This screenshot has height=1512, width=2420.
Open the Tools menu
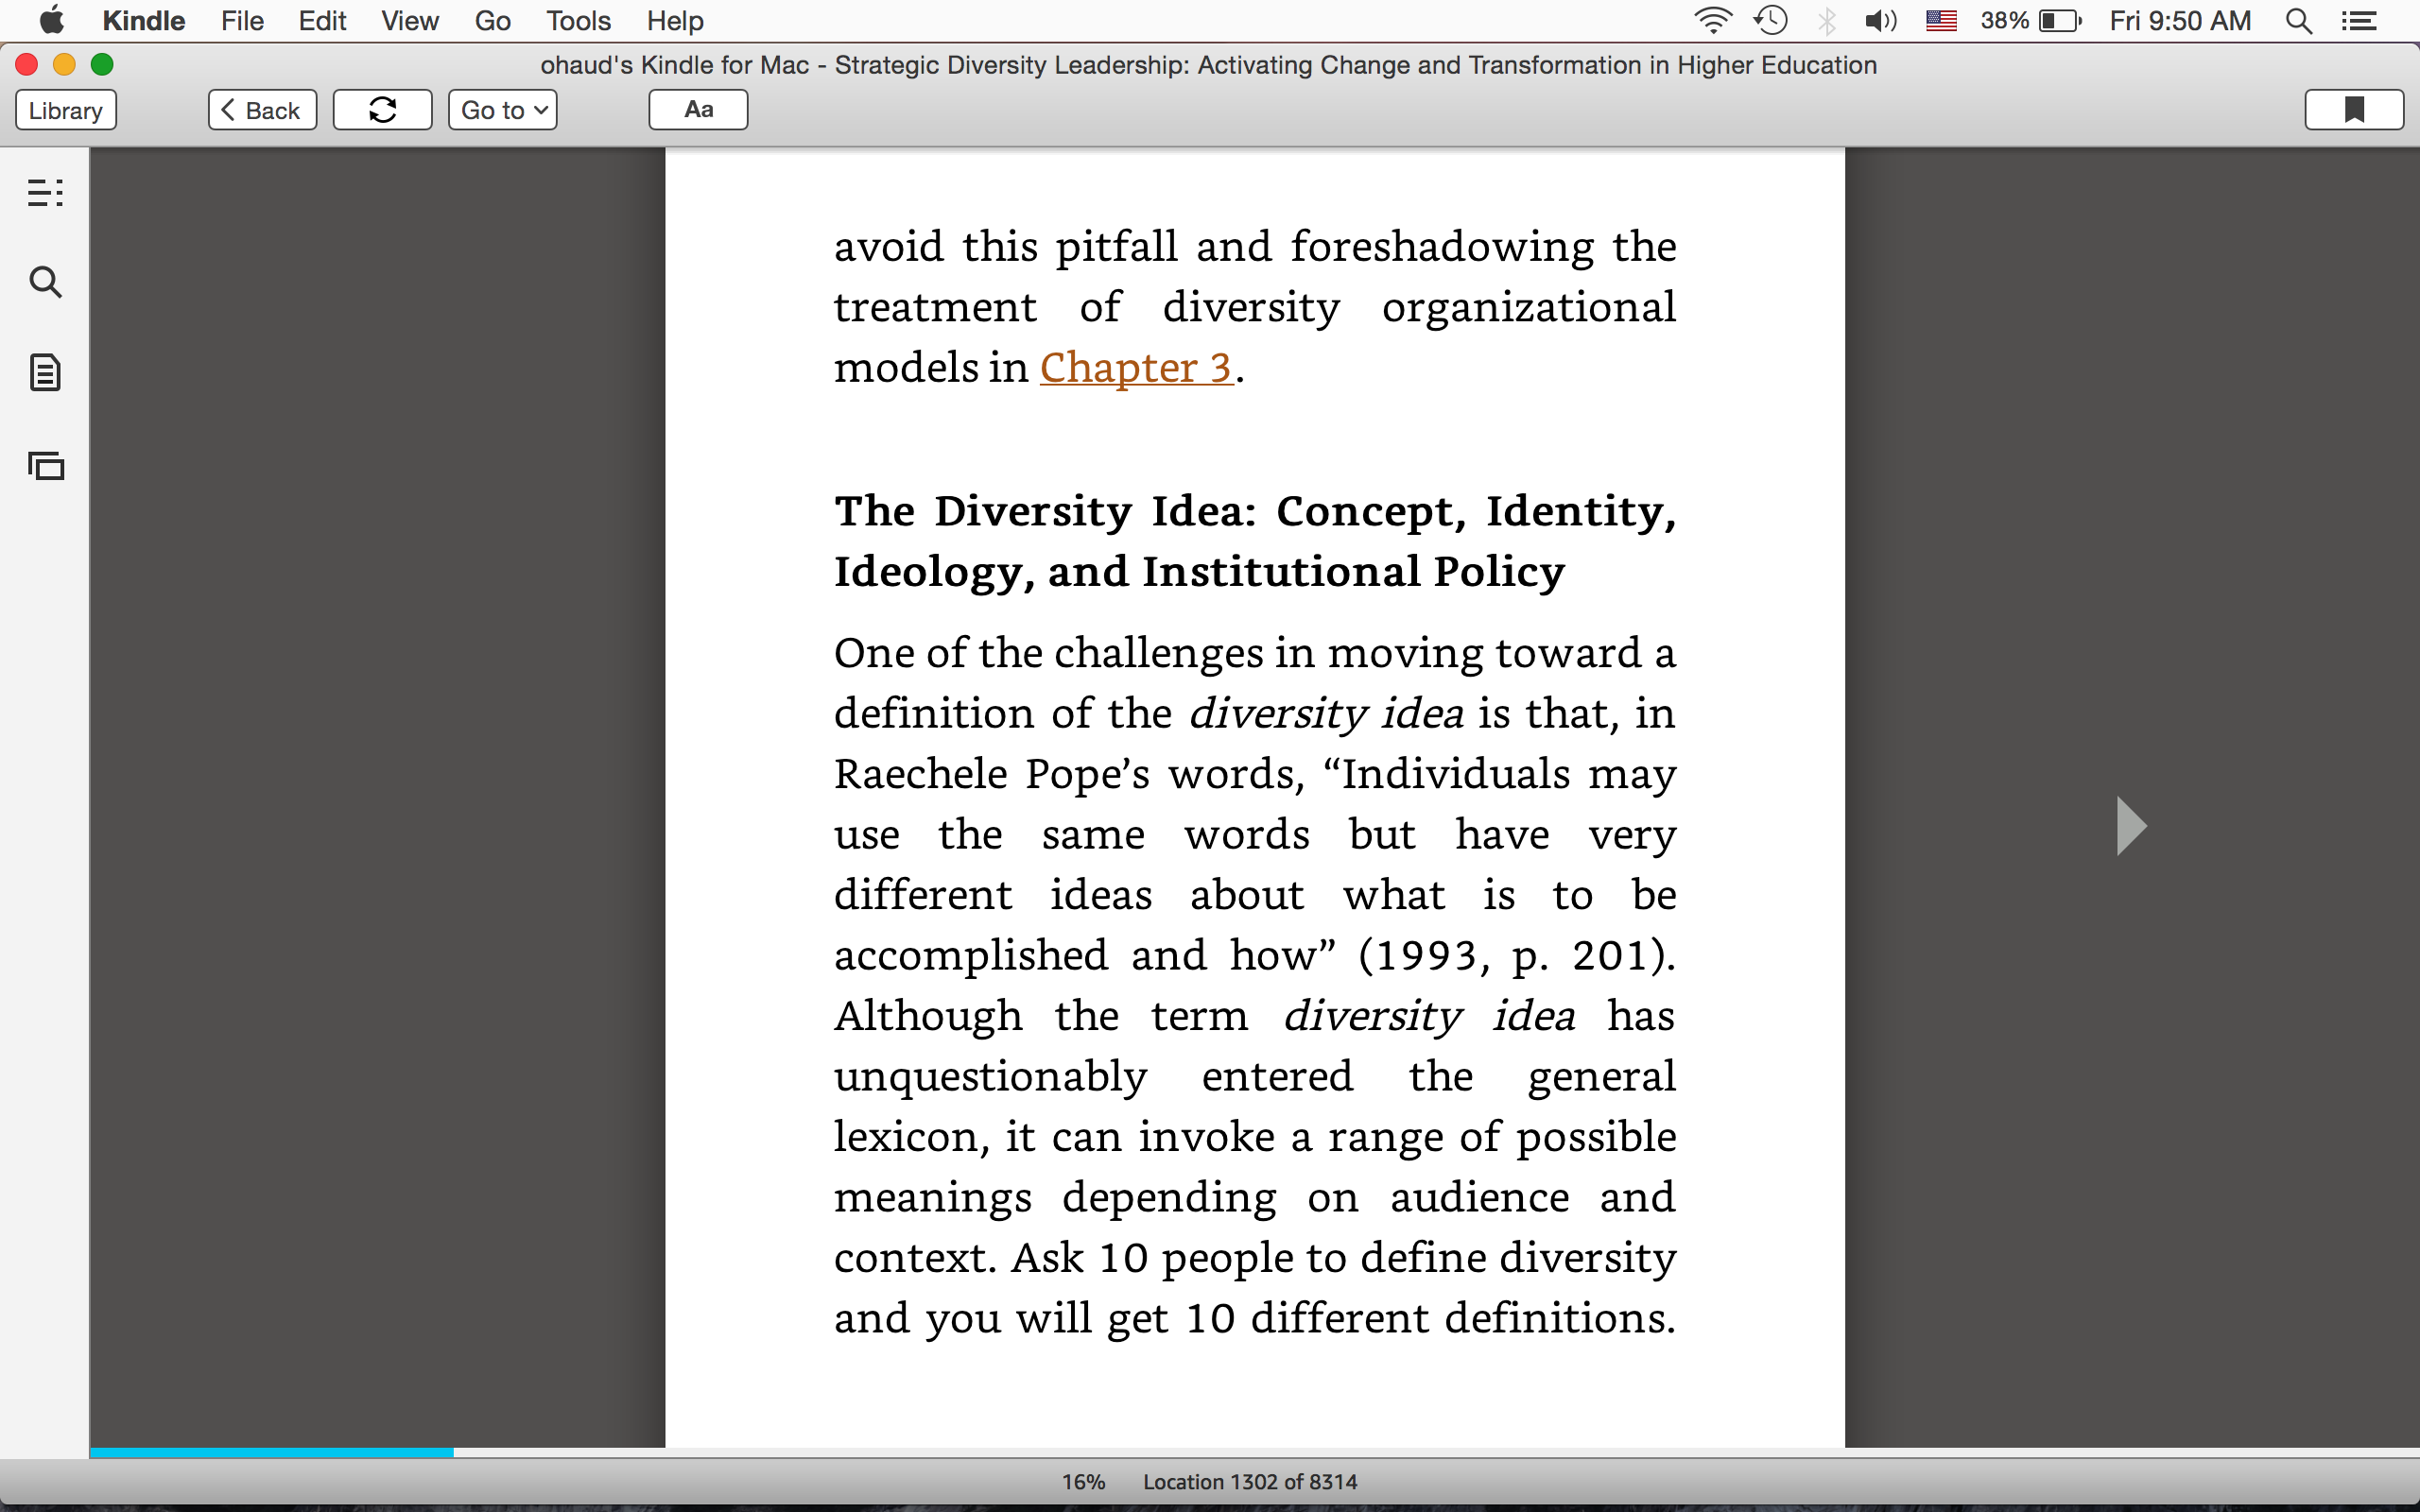point(578,21)
